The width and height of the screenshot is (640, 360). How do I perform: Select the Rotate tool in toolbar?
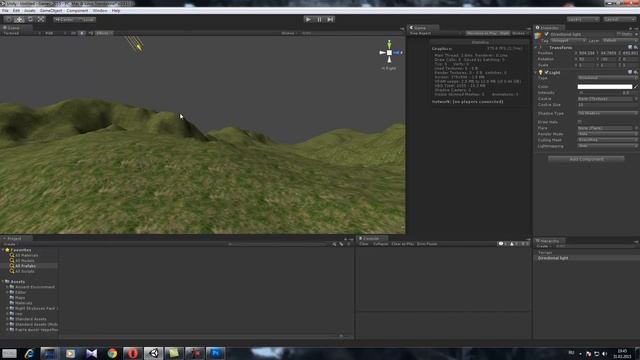coord(30,19)
